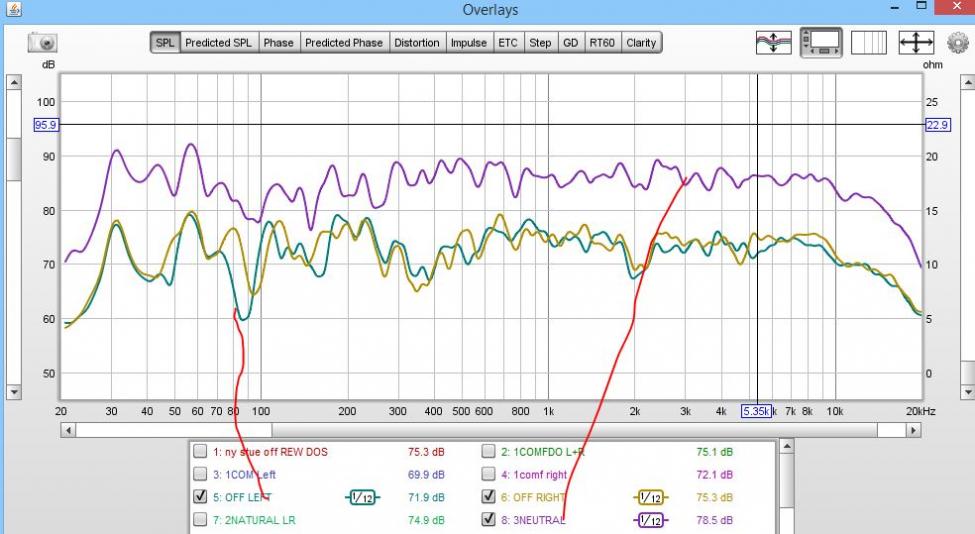Click the 72.1 dB value for 1comf right
The width and height of the screenshot is (975, 534).
click(714, 474)
